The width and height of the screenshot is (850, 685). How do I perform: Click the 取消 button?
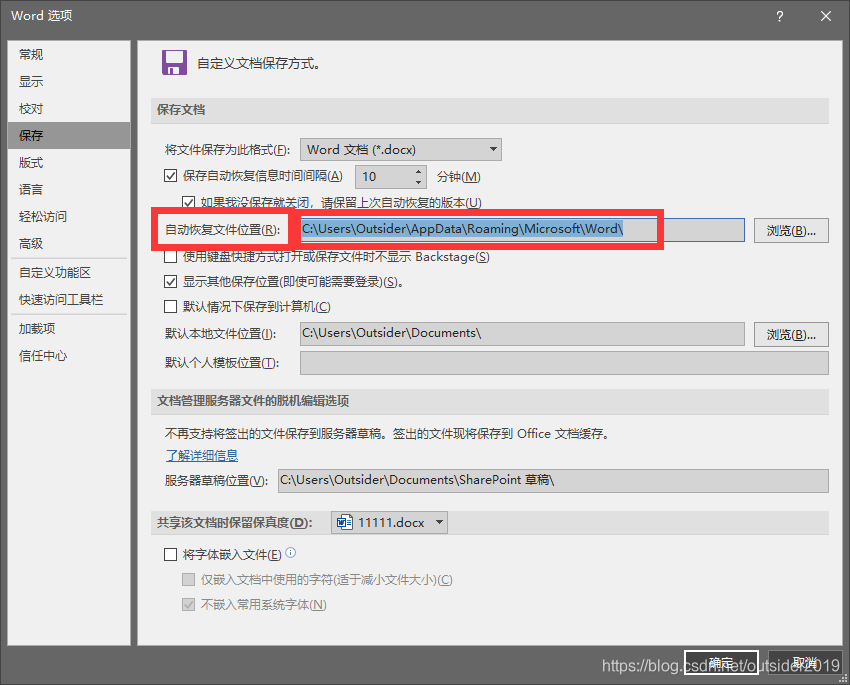coord(805,662)
